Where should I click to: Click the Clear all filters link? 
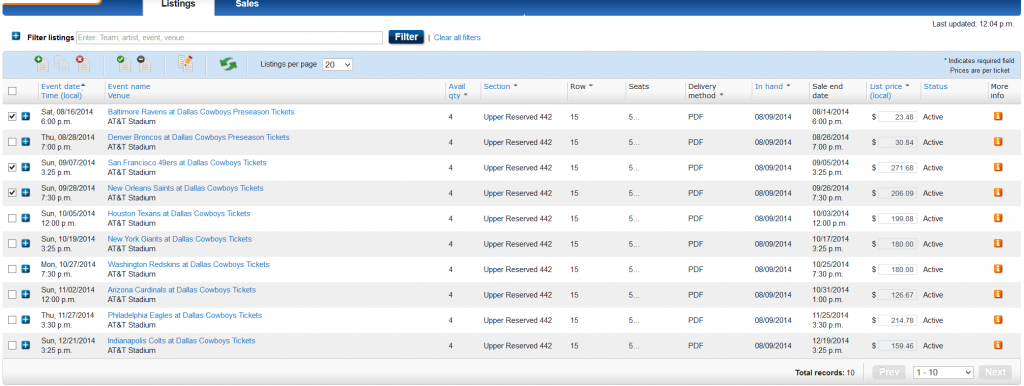pos(457,38)
